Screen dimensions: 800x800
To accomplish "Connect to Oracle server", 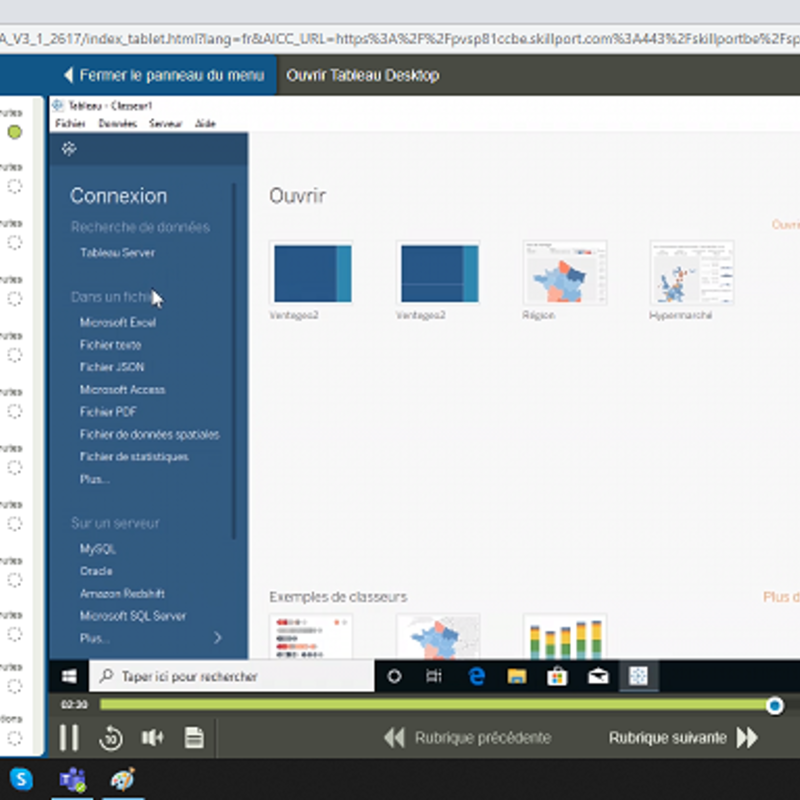I will [x=96, y=571].
